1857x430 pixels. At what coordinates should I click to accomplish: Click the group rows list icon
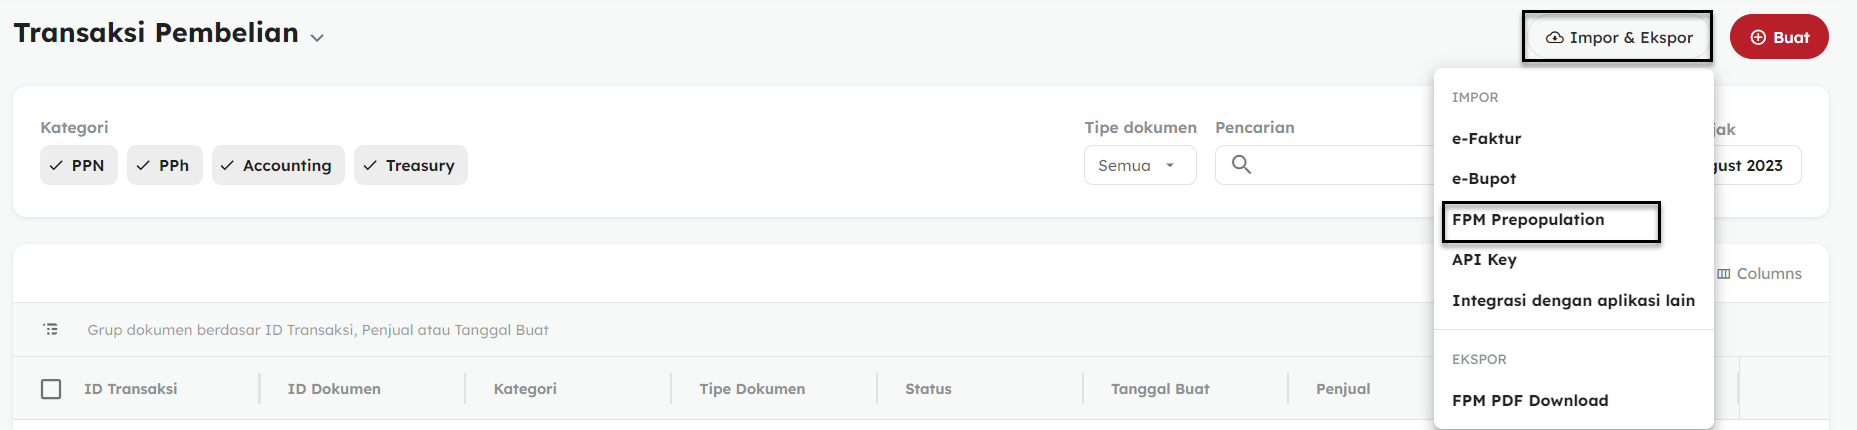(51, 329)
